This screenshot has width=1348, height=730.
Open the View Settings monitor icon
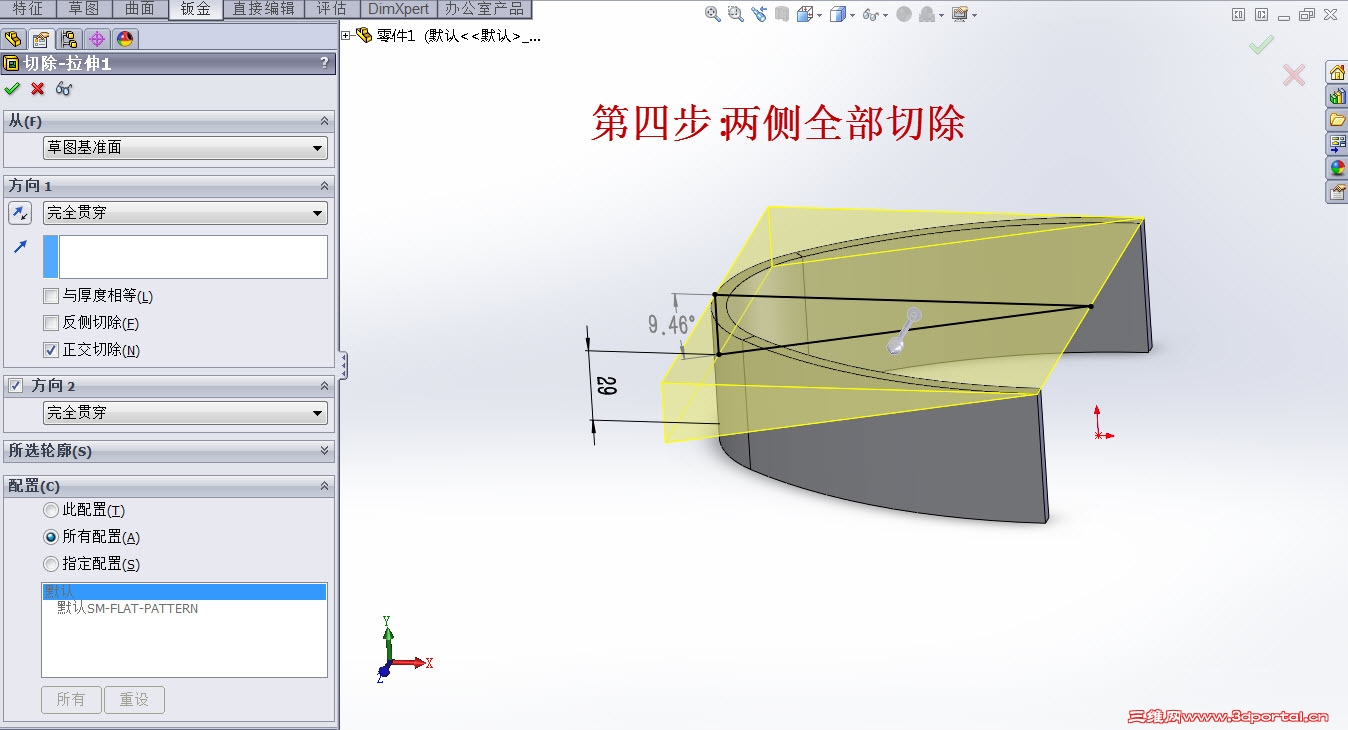point(959,14)
